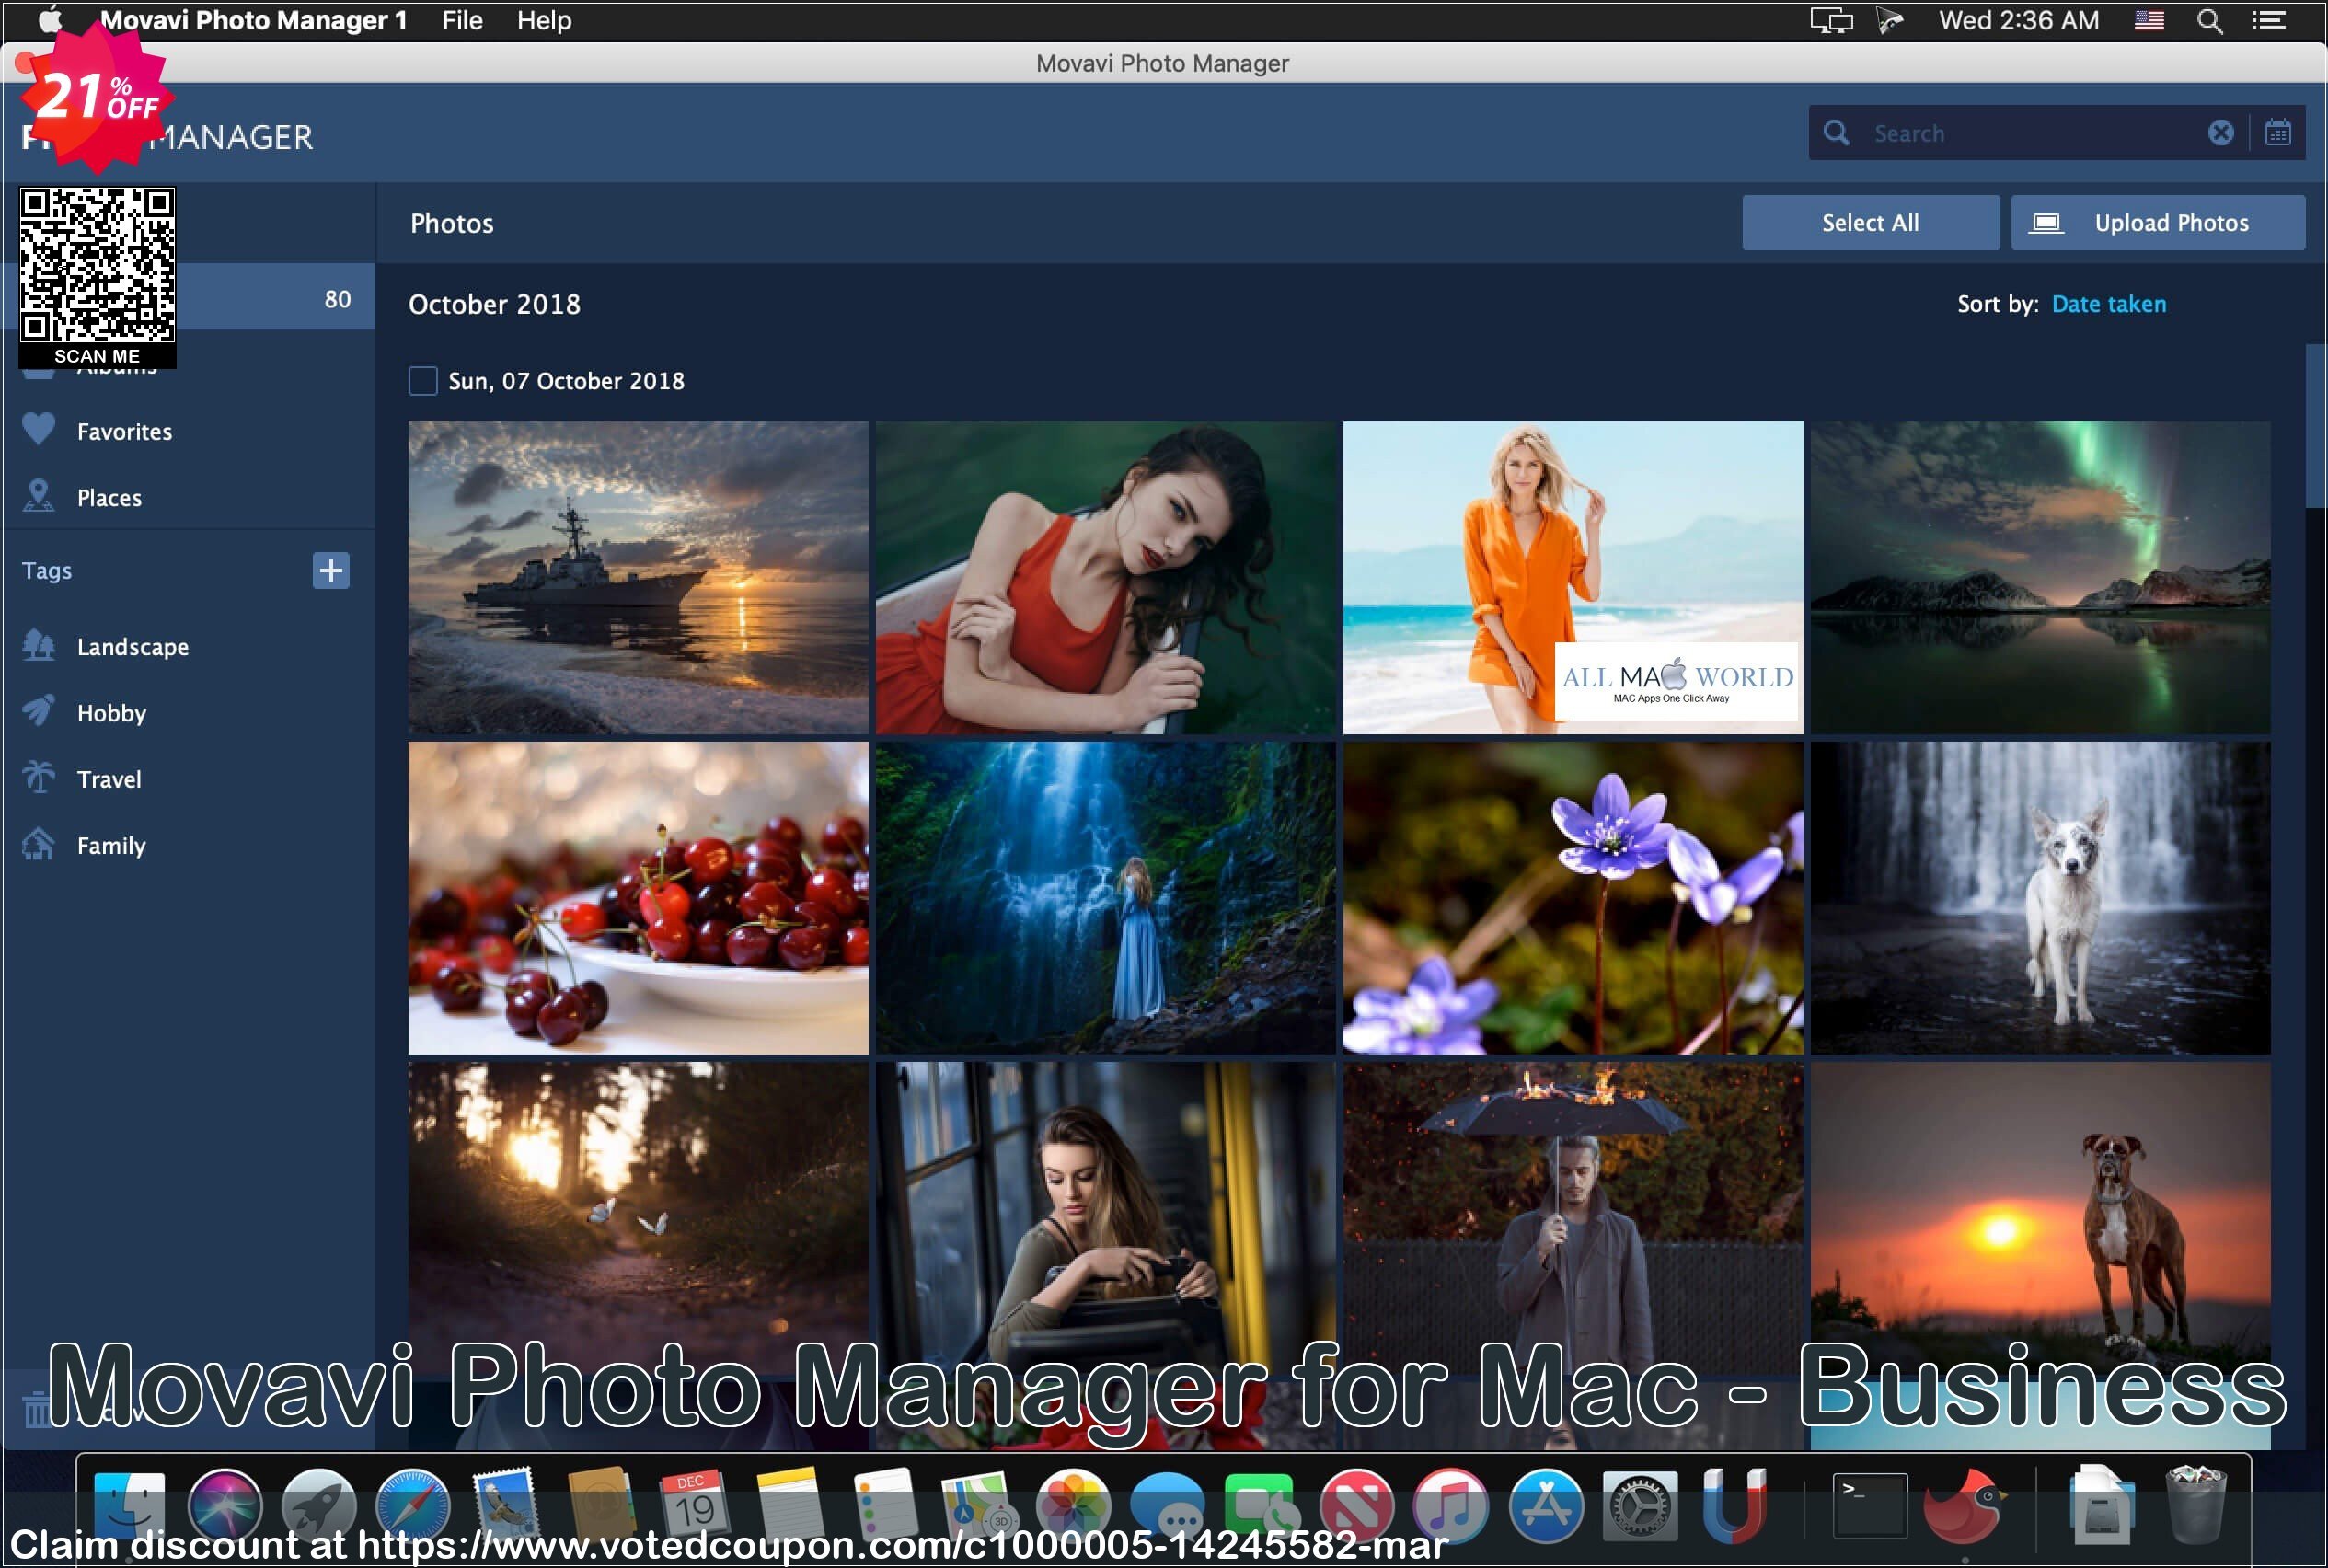Image resolution: width=2328 pixels, height=1568 pixels.
Task: Expand the Sort by Date taken dropdown
Action: (x=2111, y=303)
